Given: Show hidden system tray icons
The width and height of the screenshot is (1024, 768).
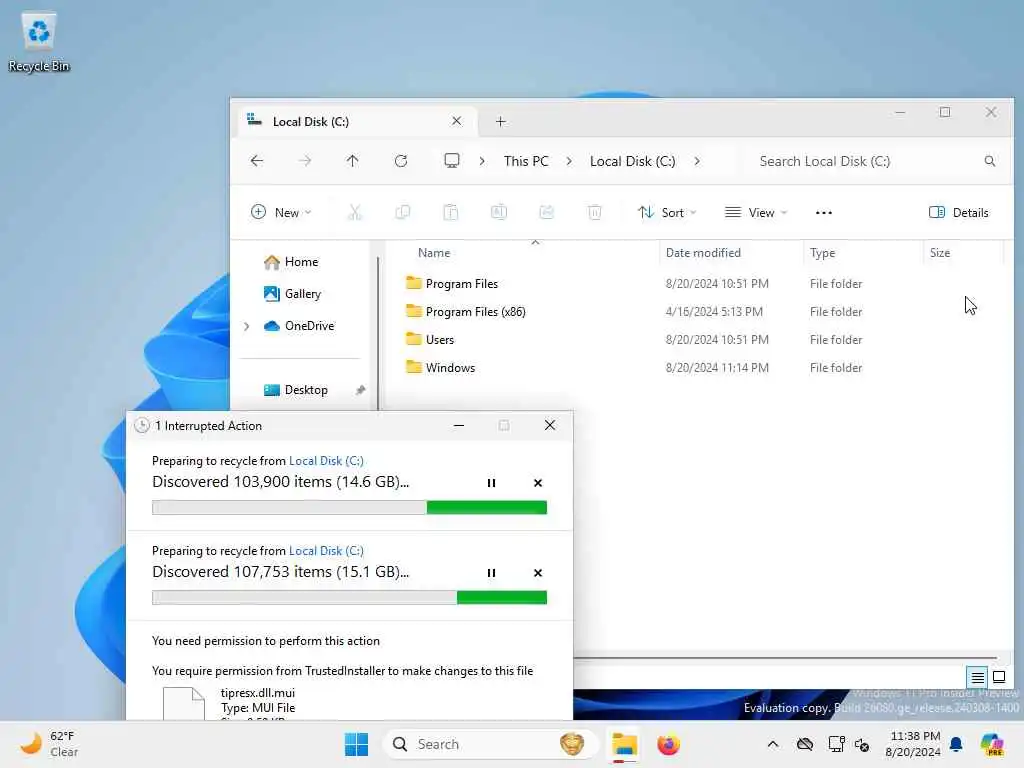Looking at the screenshot, I should coord(773,744).
